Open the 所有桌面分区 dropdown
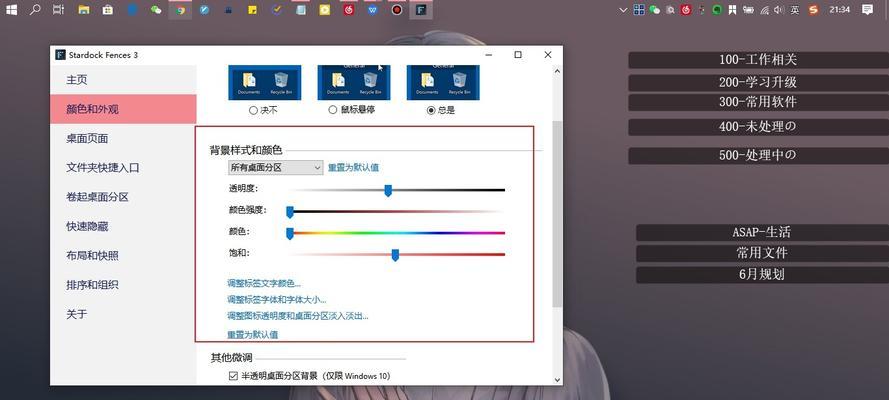 (x=276, y=168)
